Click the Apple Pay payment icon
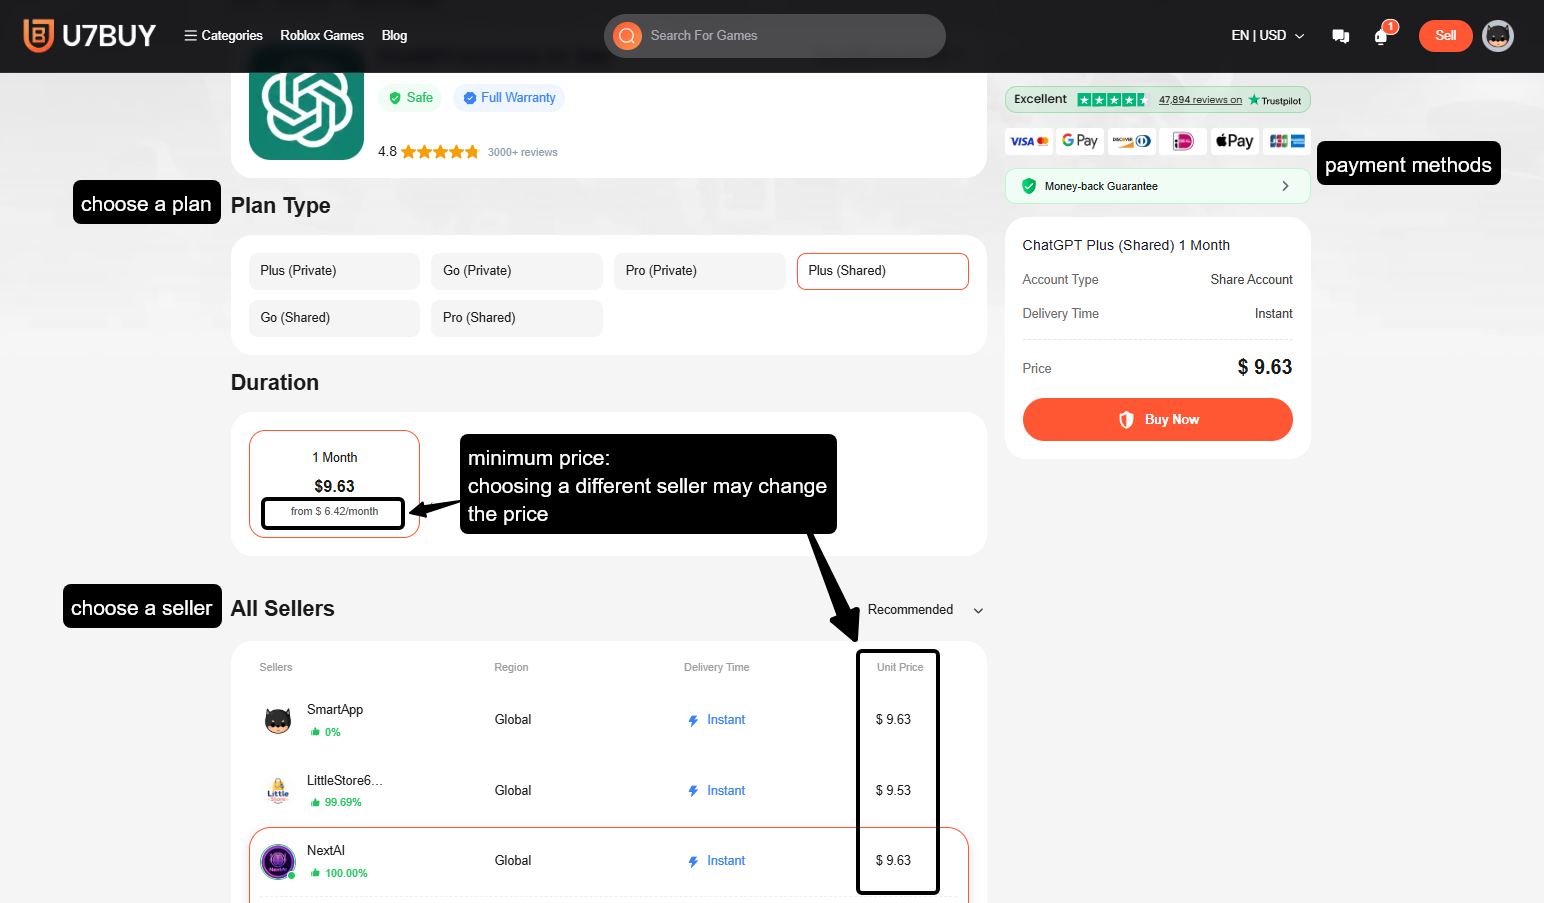 tap(1235, 141)
